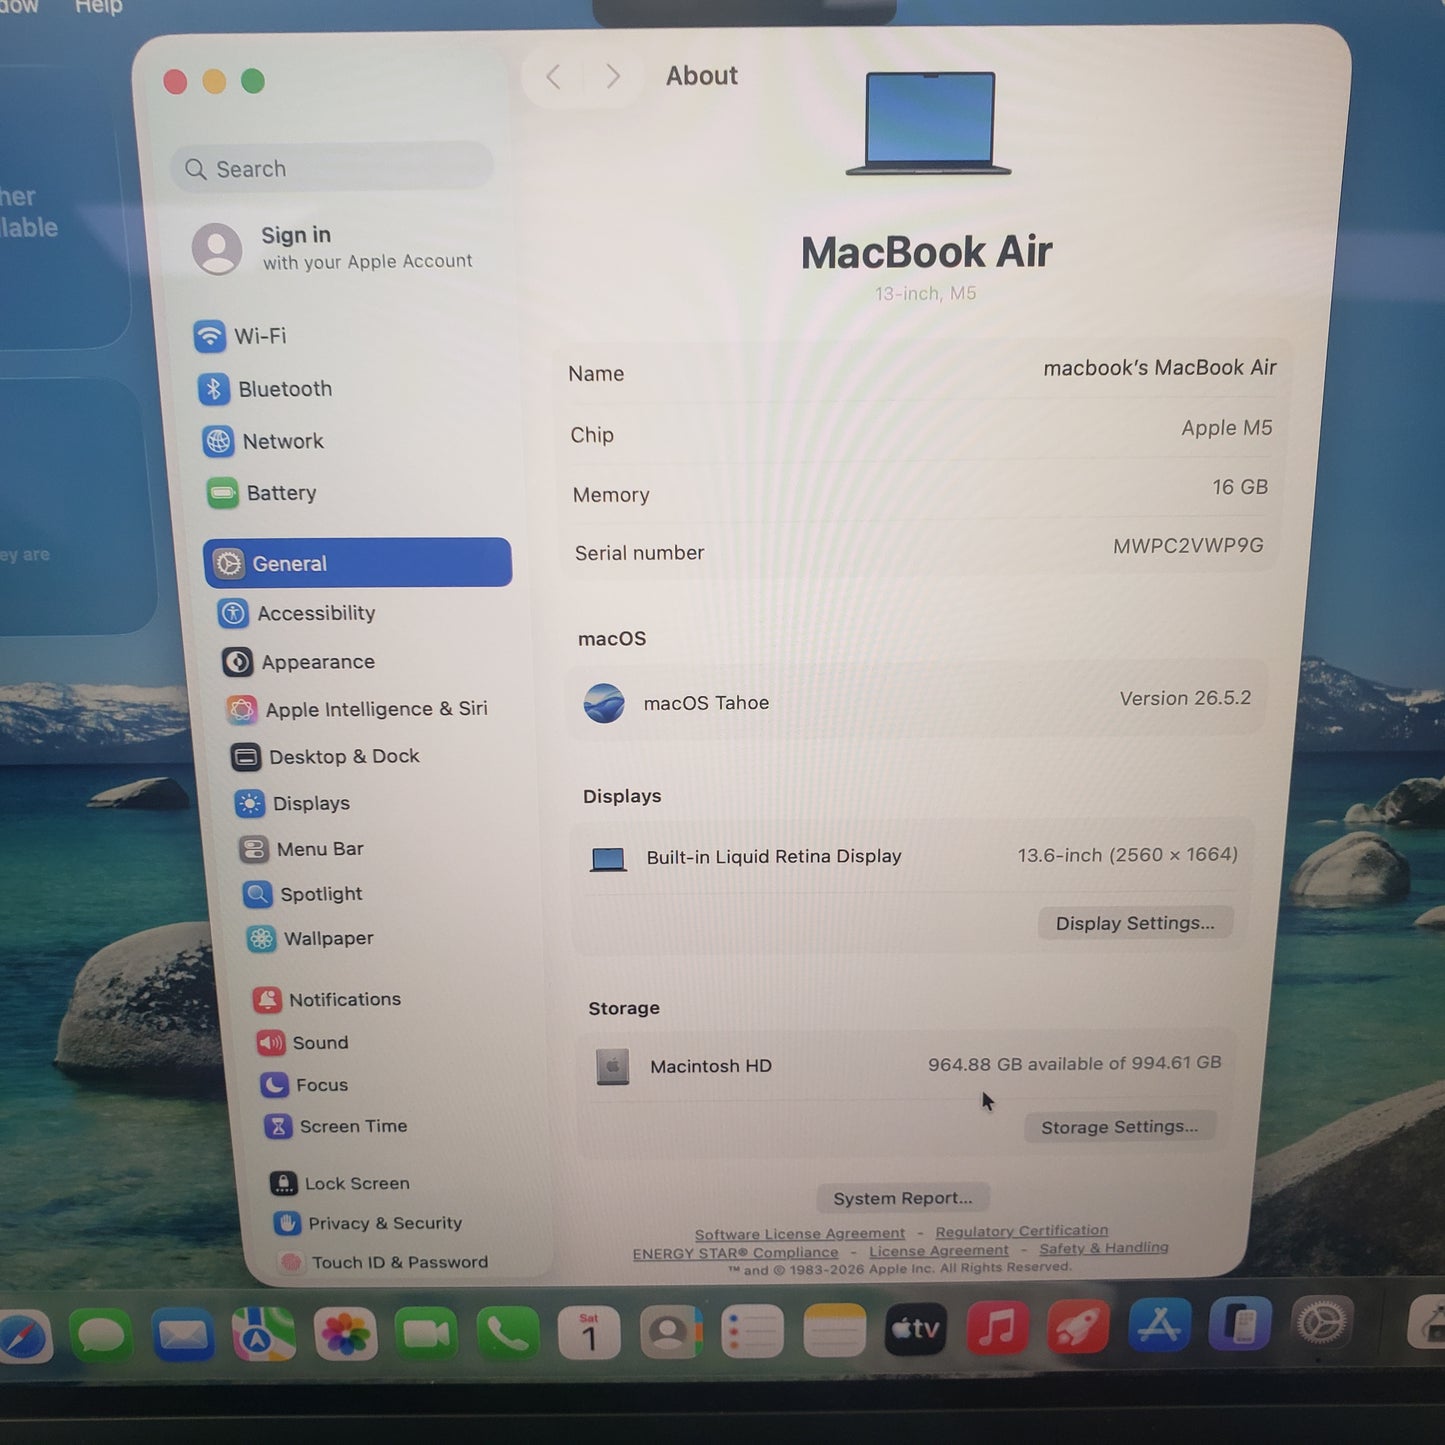Click the Search field in sidebar

332,168
